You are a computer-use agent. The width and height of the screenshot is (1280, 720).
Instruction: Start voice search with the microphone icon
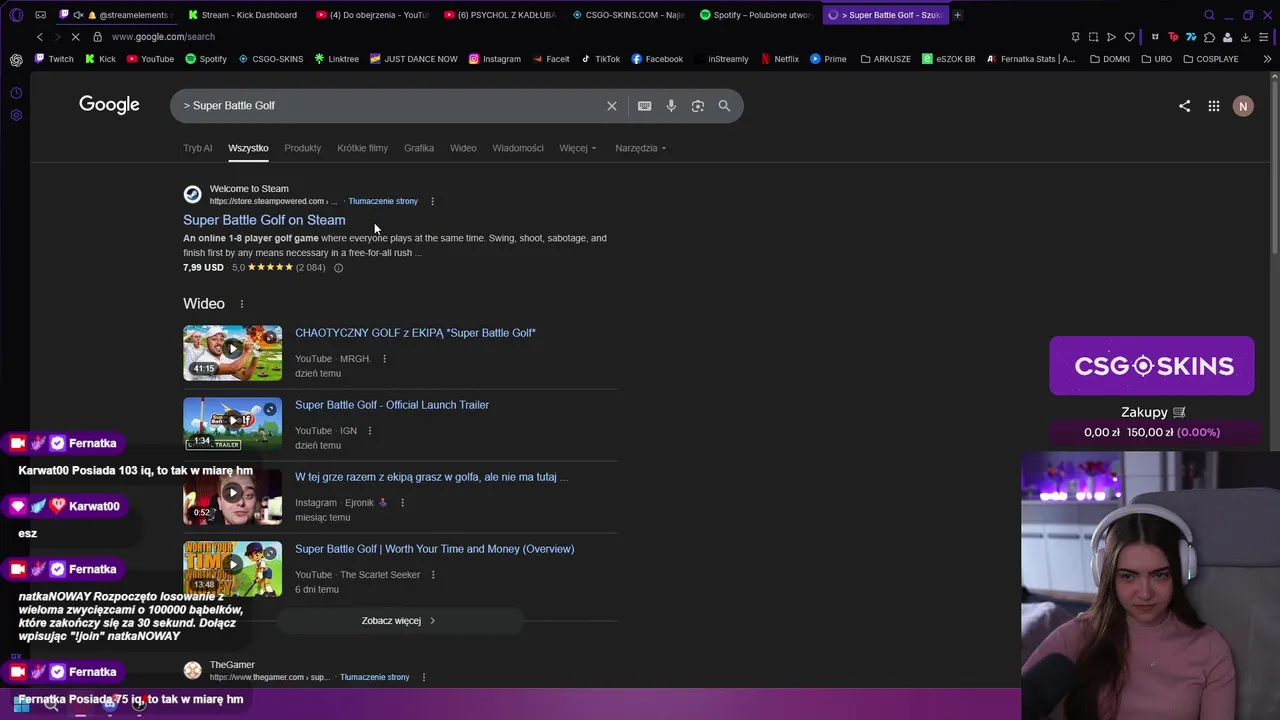tap(671, 106)
